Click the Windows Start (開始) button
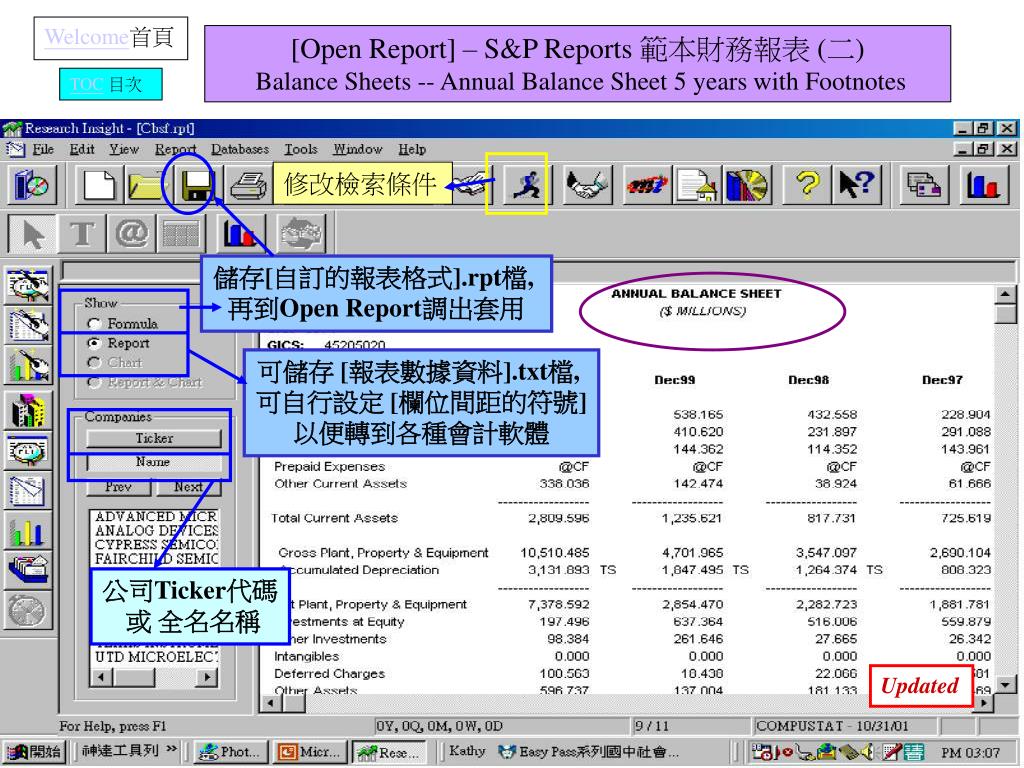The image size is (1024, 768). [x=37, y=752]
